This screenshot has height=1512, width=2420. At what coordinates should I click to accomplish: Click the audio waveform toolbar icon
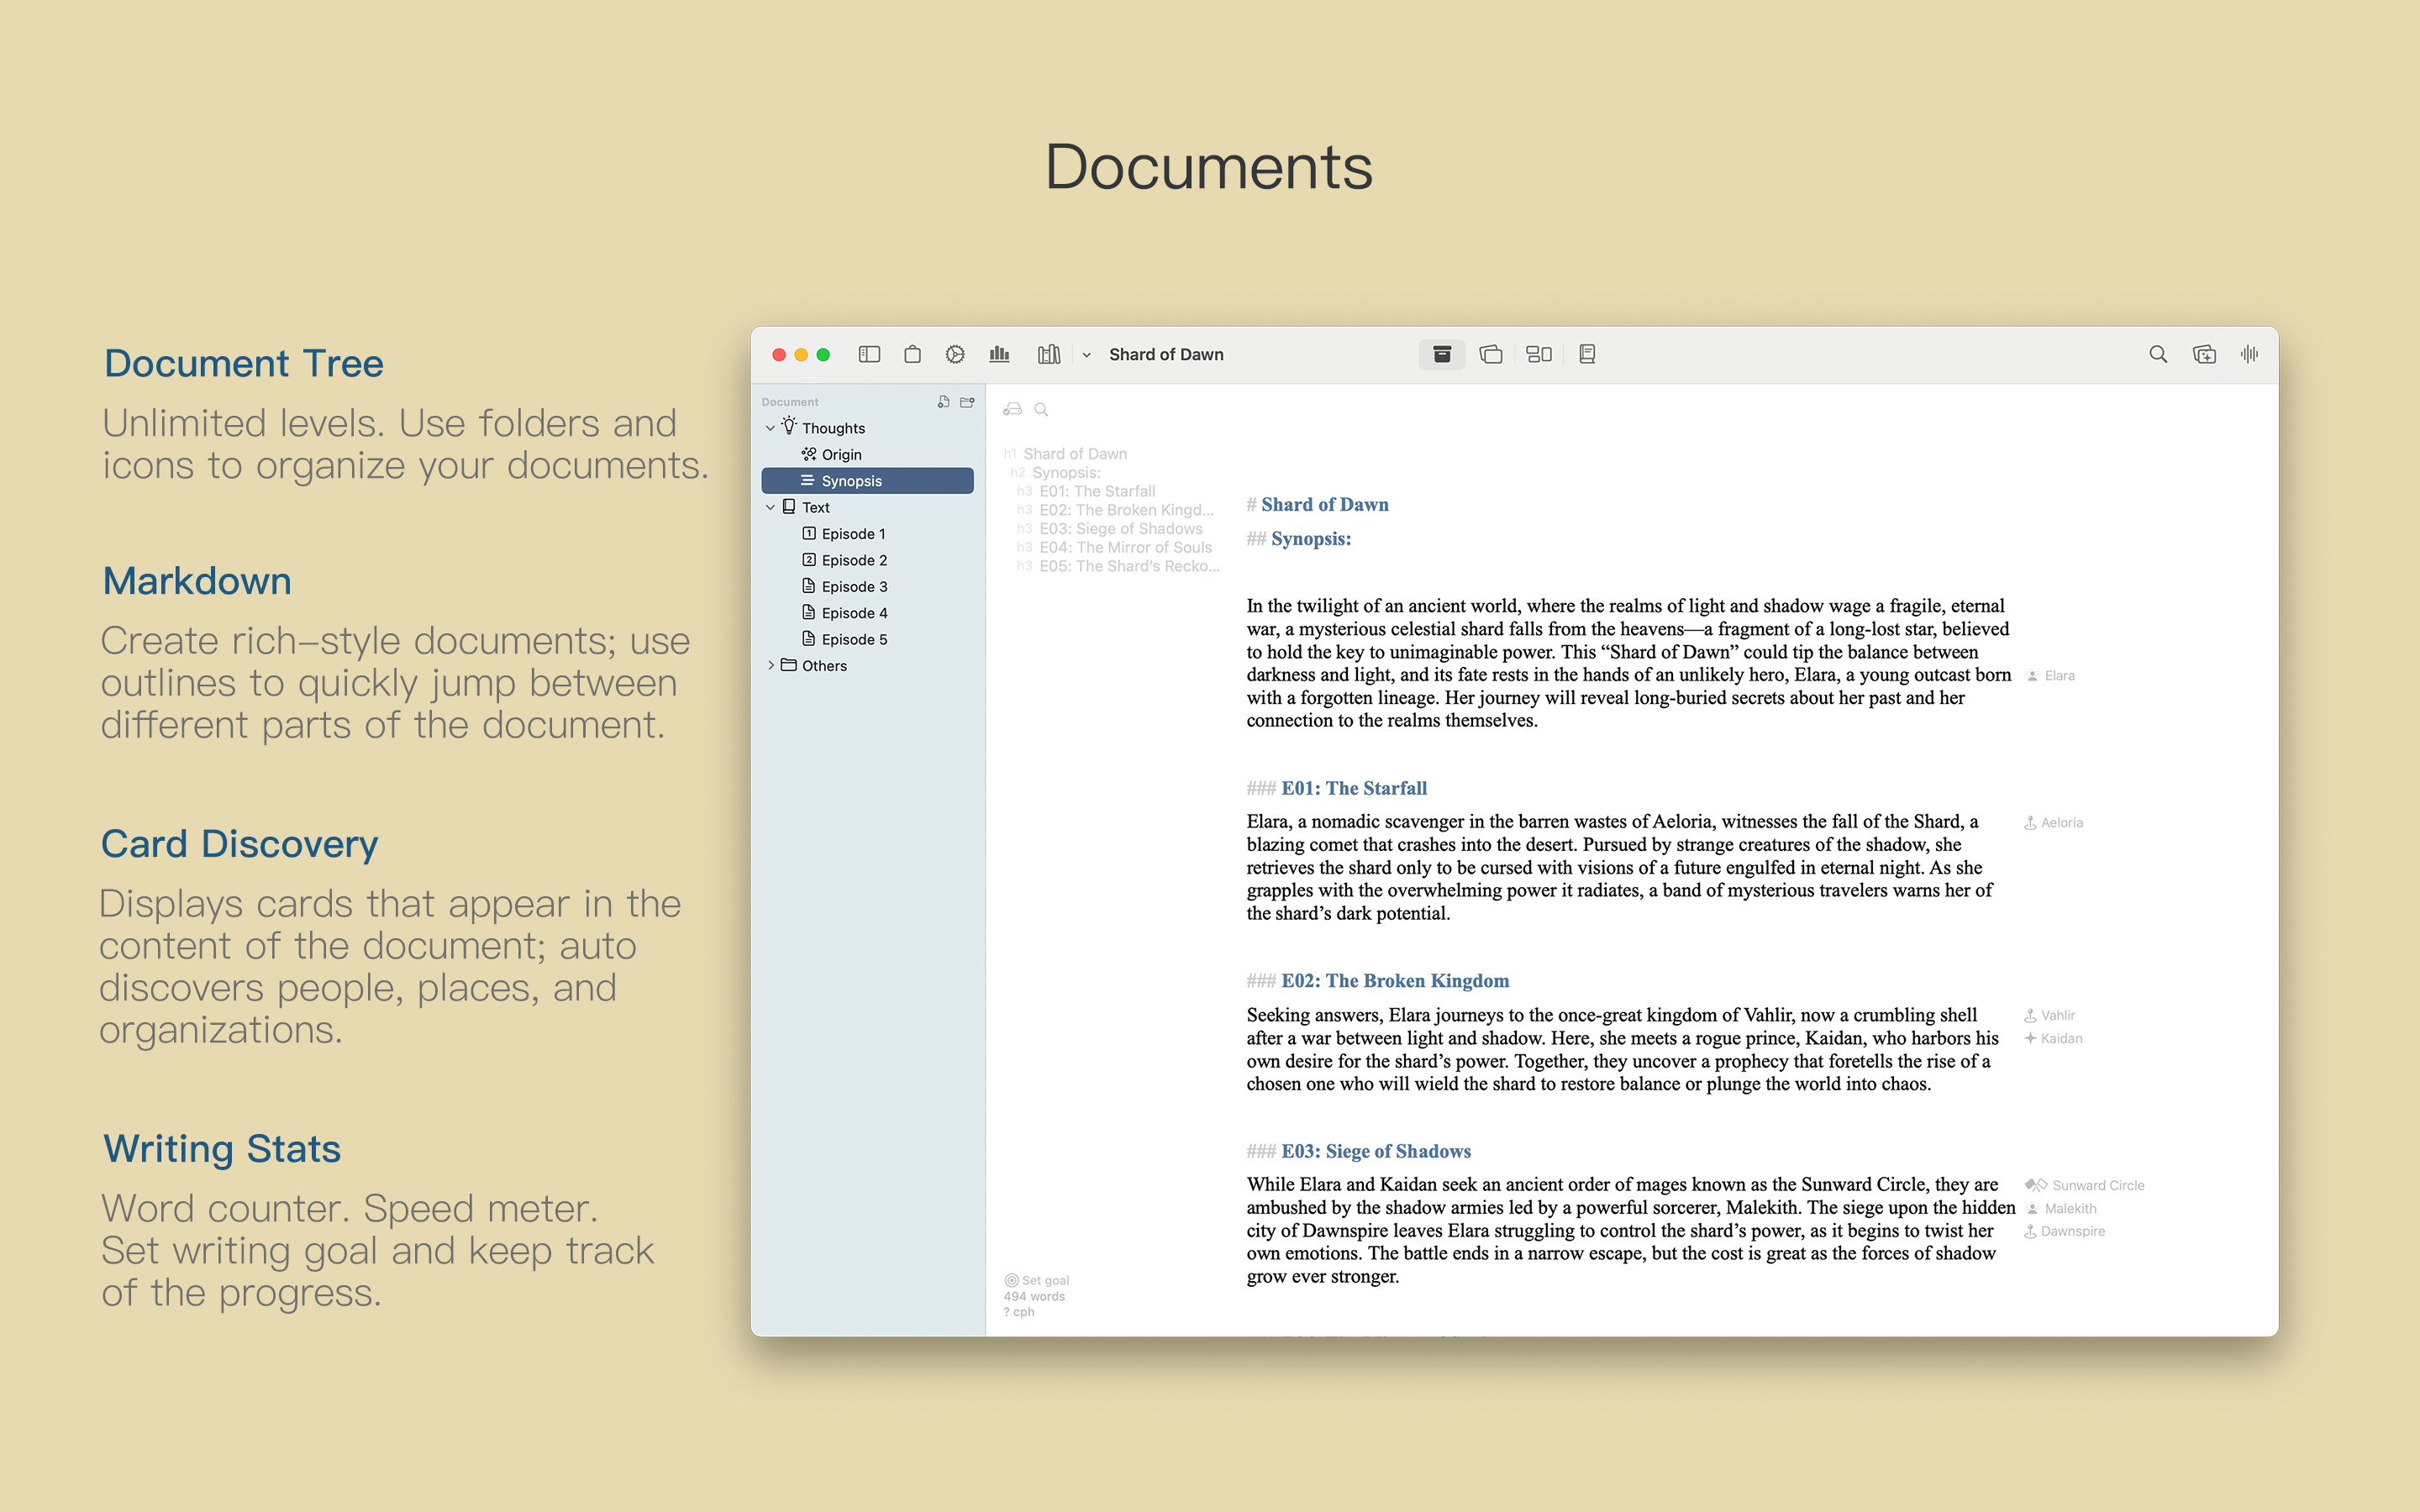point(2250,354)
